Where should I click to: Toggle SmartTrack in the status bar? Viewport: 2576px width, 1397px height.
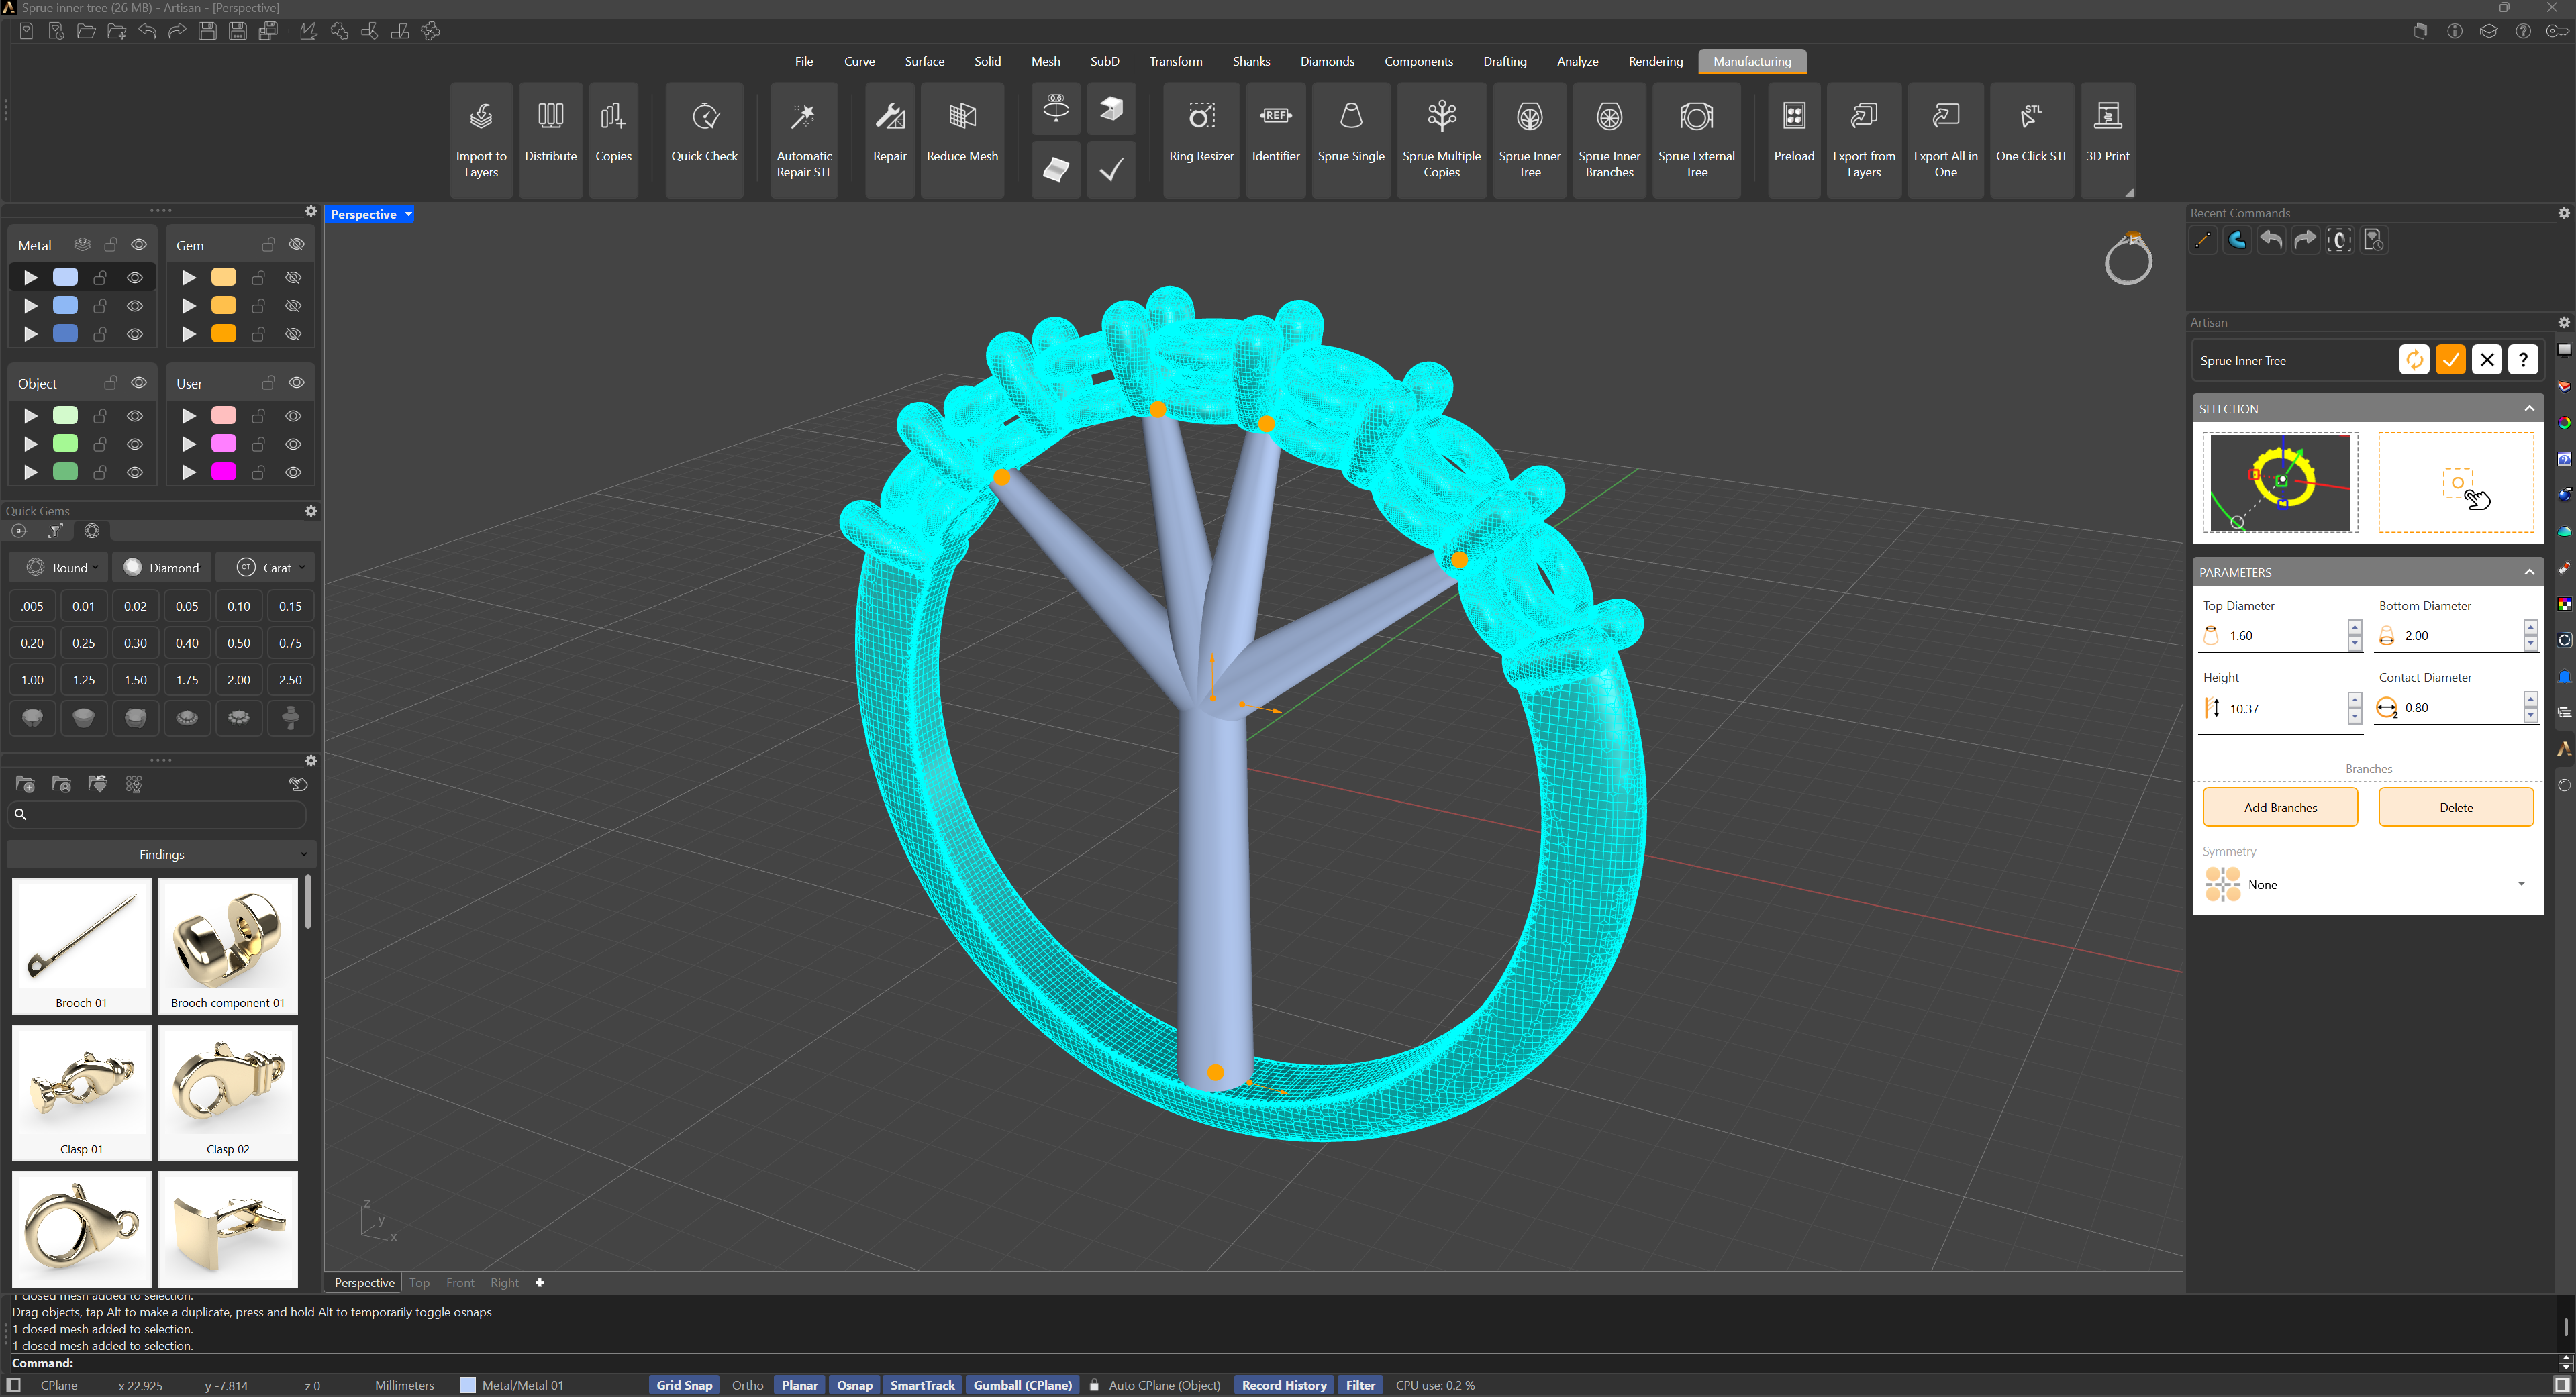point(922,1385)
